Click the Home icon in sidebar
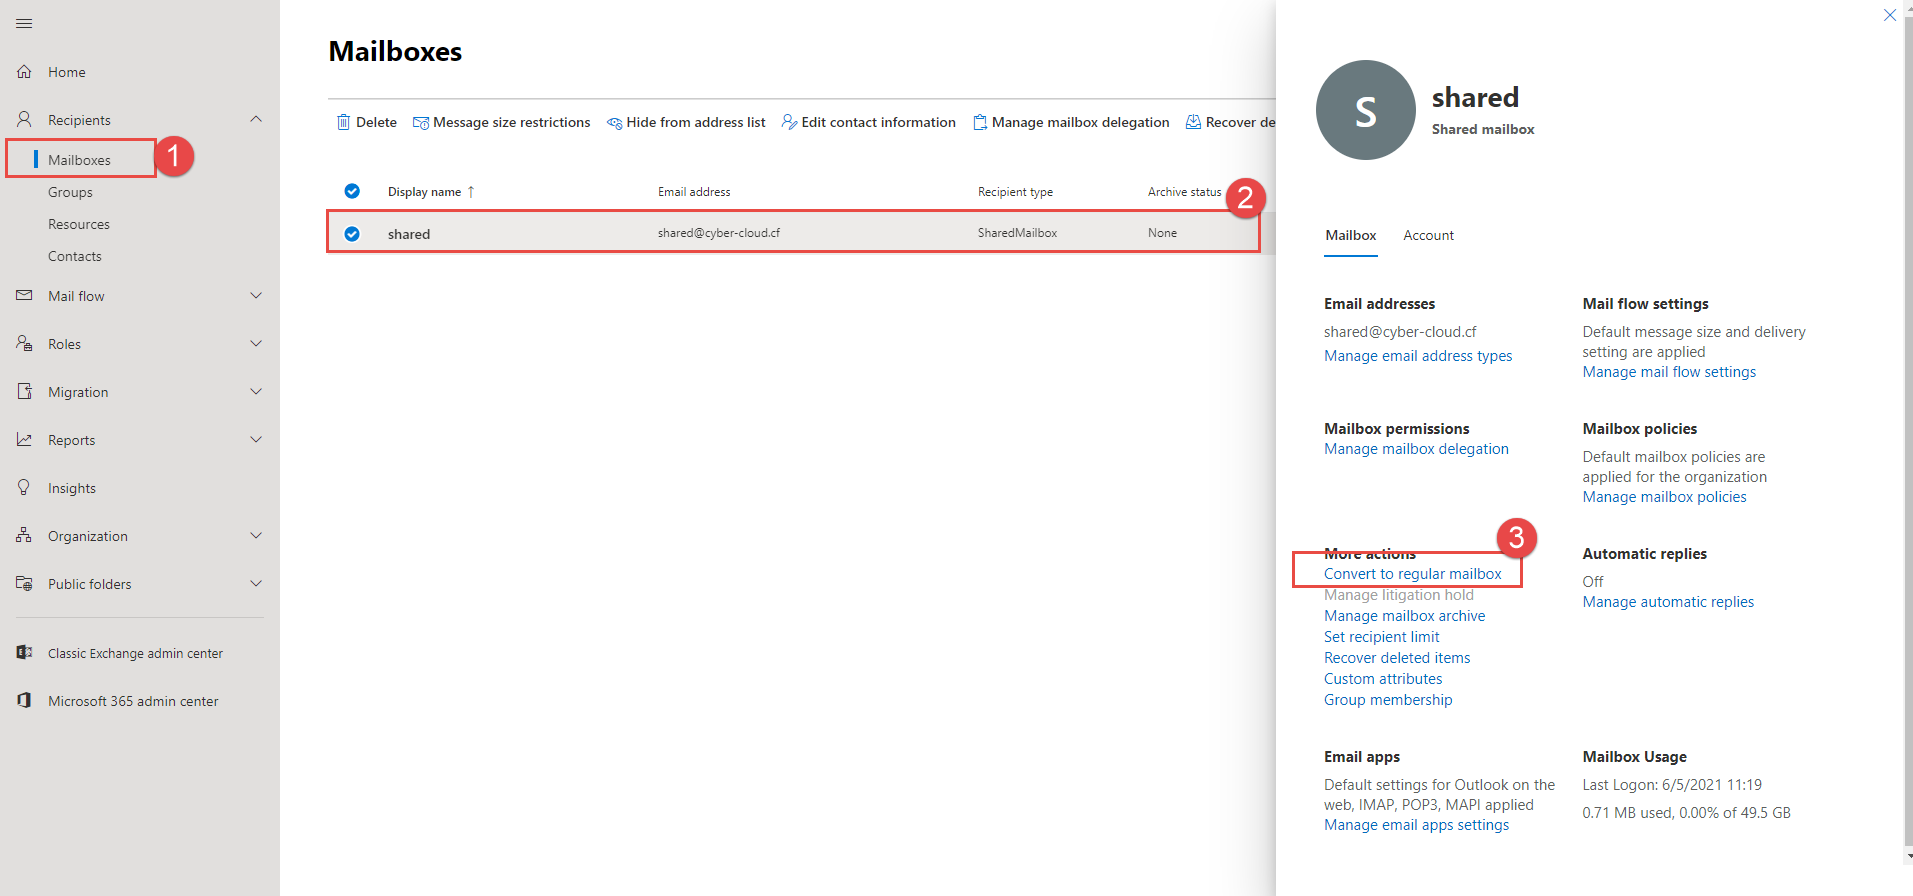 click(24, 72)
